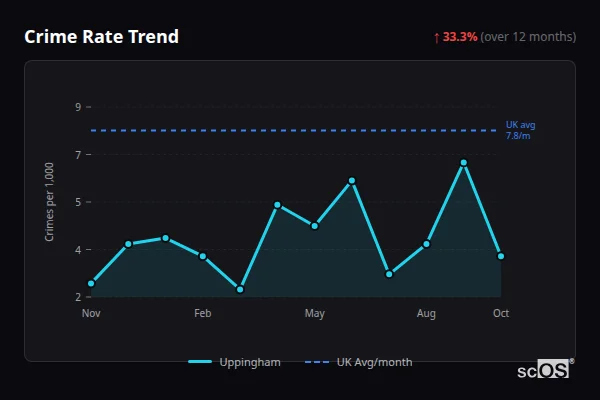The height and width of the screenshot is (400, 600).
Task: Click the y-axis value '2'
Action: coord(78,297)
